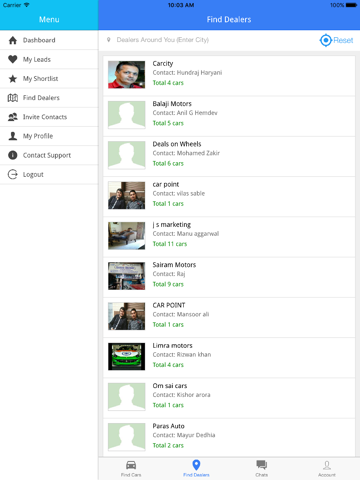Click Total 5 cars link

pyautogui.click(x=168, y=123)
